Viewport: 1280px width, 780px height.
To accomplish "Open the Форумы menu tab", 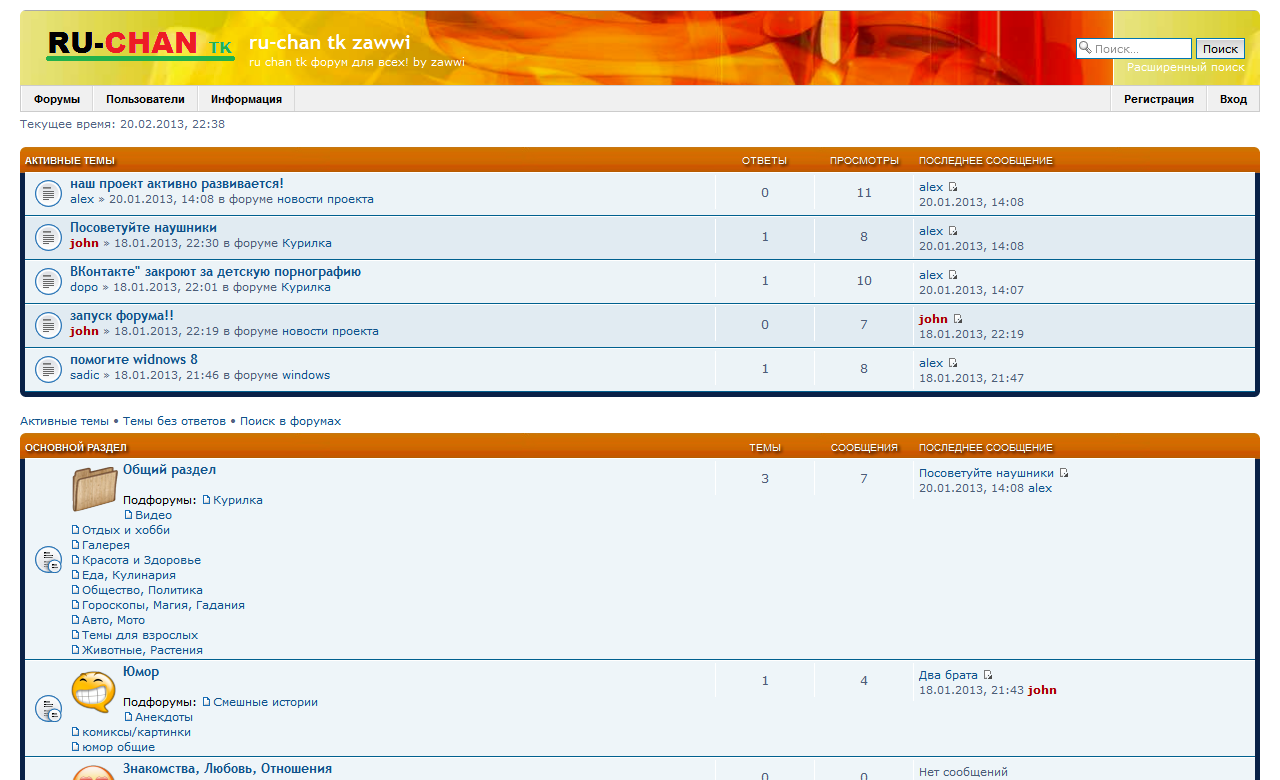I will [x=57, y=99].
